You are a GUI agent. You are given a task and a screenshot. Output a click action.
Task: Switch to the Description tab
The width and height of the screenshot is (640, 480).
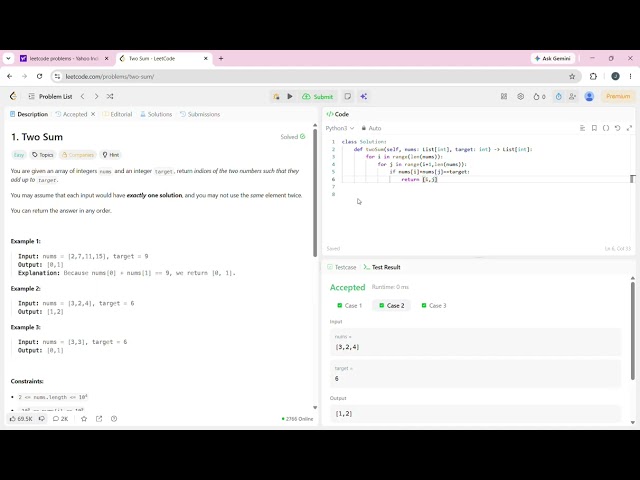(x=29, y=114)
